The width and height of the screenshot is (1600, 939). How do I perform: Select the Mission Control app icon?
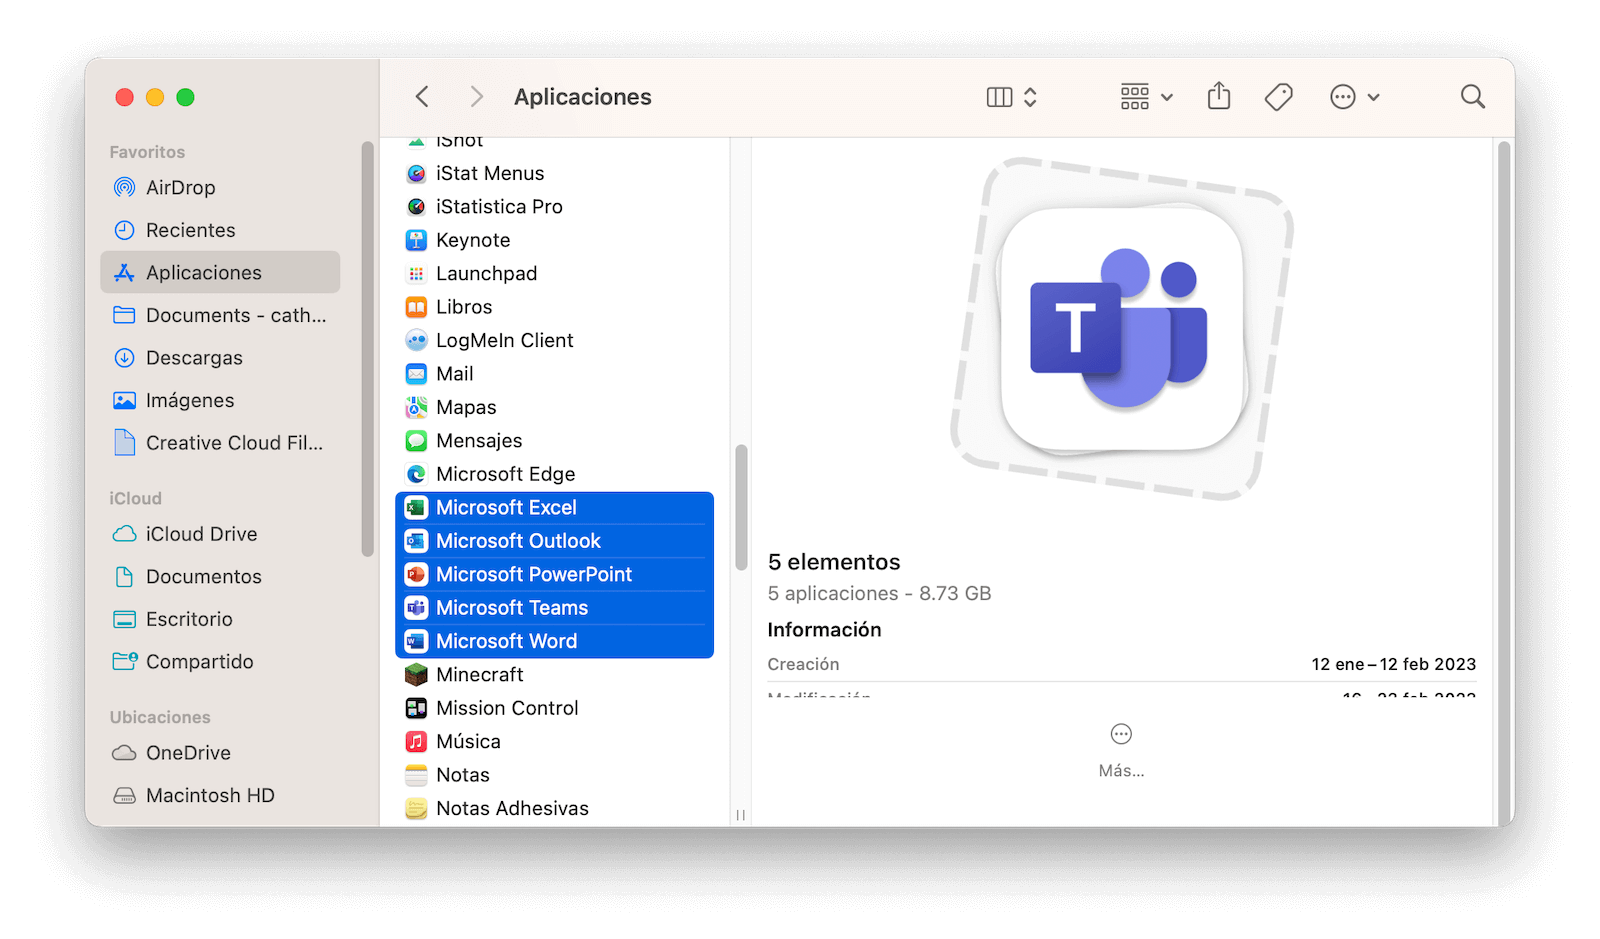click(416, 708)
